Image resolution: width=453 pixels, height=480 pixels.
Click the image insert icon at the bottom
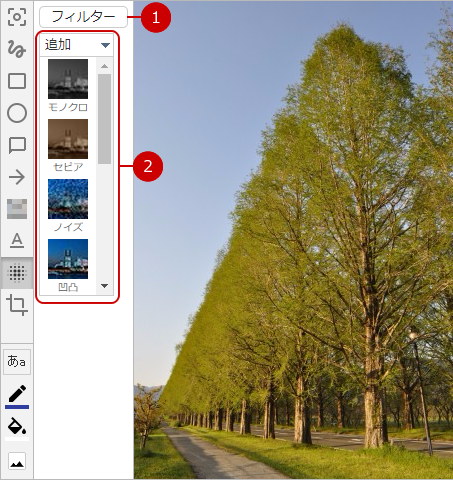[17, 462]
